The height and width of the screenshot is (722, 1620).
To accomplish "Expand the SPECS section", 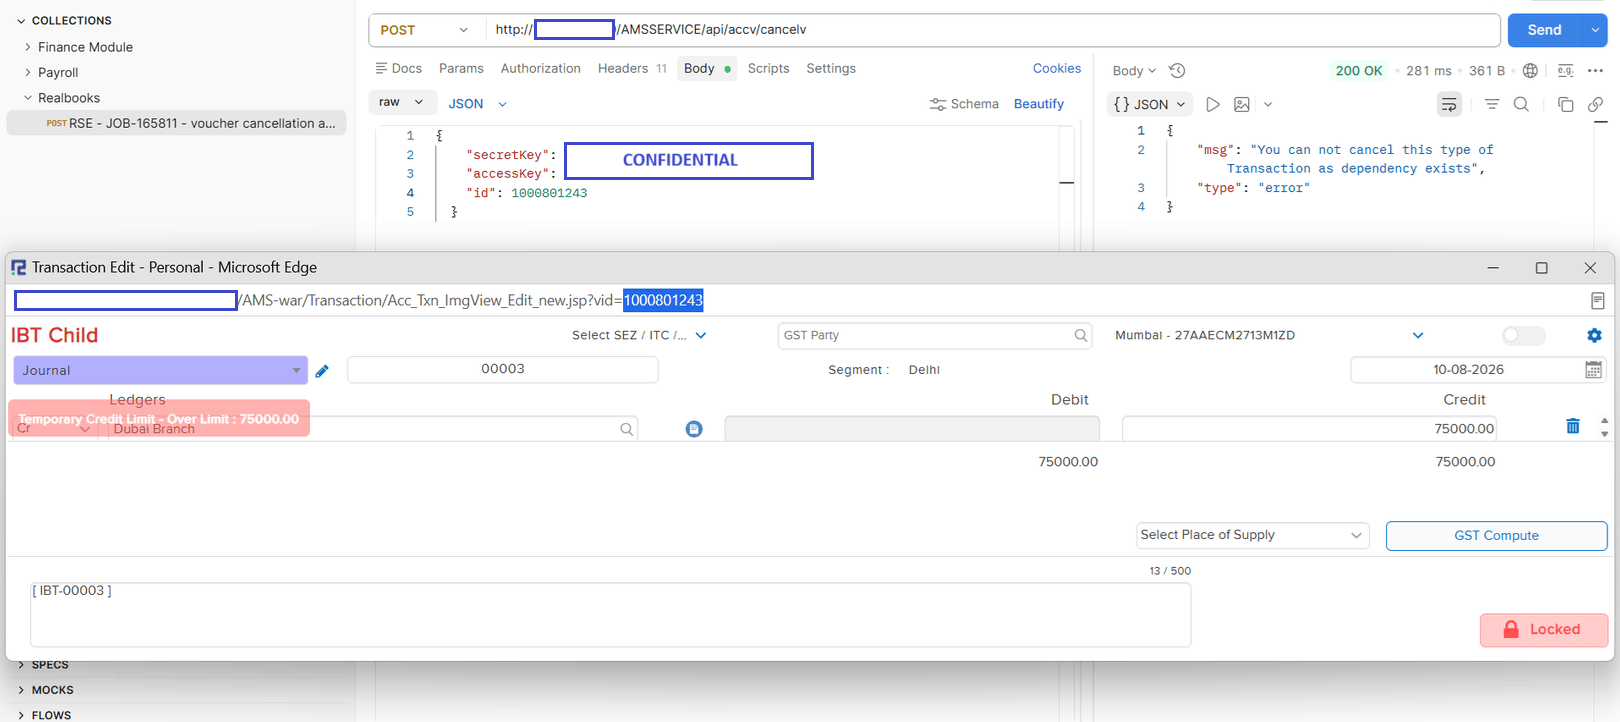I will pos(21,665).
